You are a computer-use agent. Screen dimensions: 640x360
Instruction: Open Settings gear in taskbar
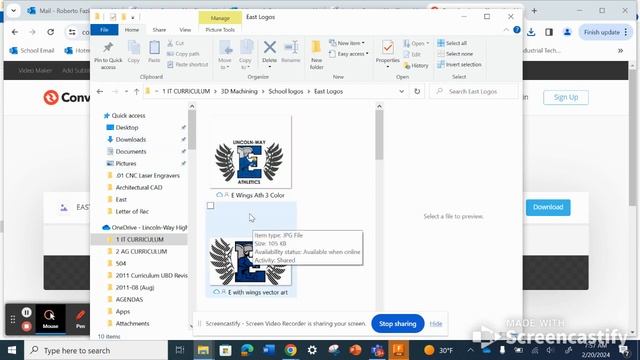pos(312,350)
